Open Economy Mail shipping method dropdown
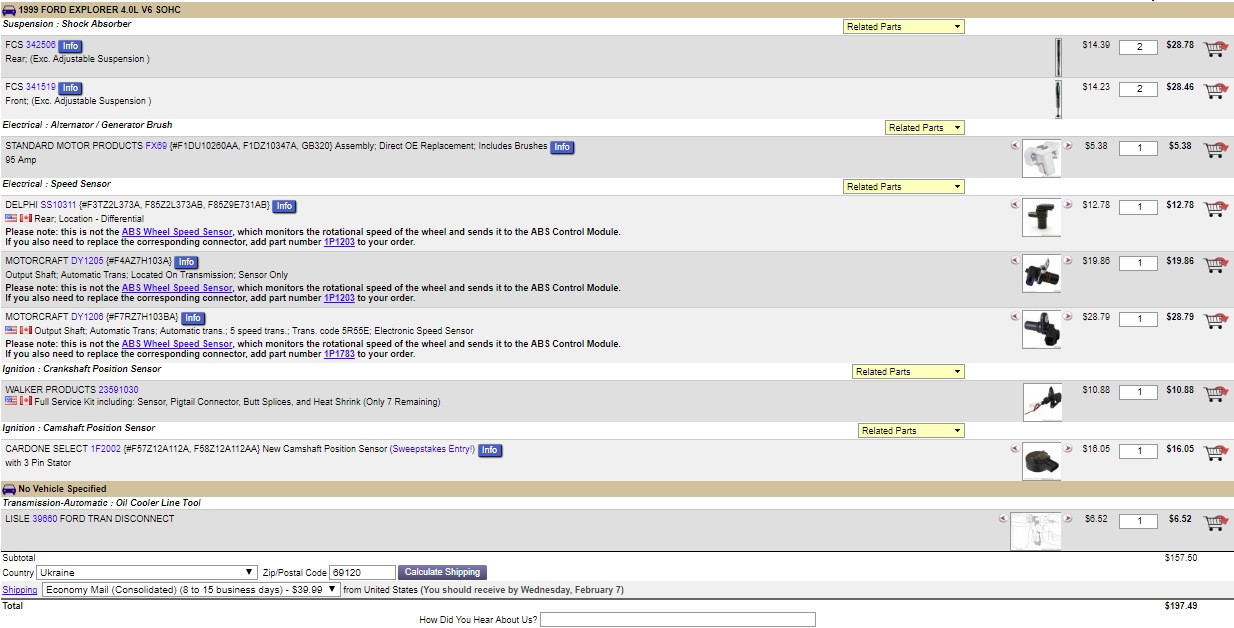The image size is (1234, 628). pos(190,590)
